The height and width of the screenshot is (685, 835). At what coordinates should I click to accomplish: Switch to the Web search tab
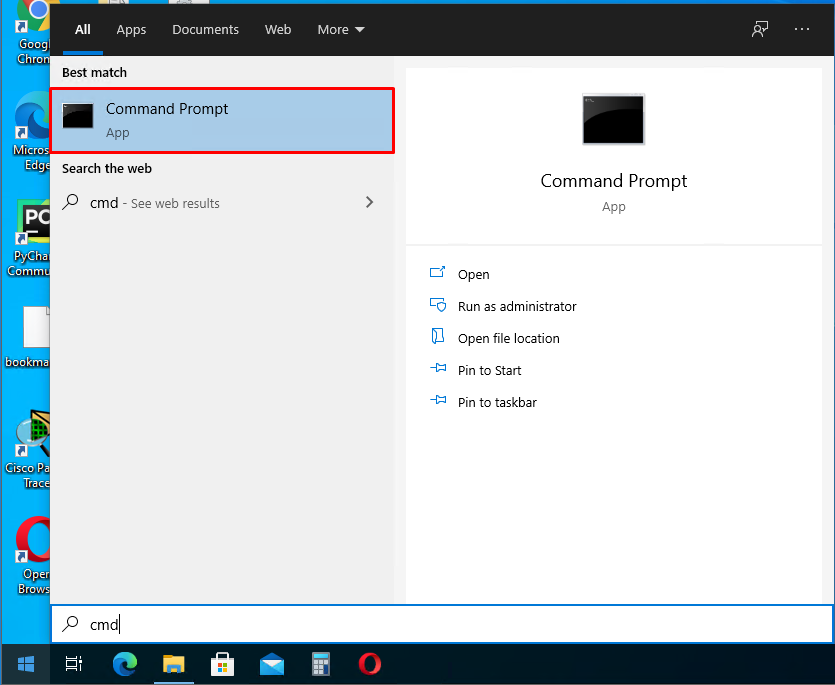(x=278, y=29)
